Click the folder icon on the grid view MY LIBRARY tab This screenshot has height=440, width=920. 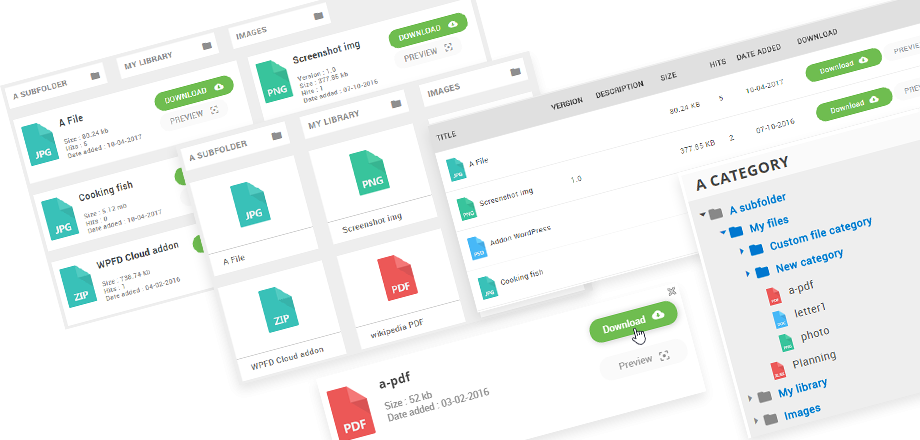point(396,104)
